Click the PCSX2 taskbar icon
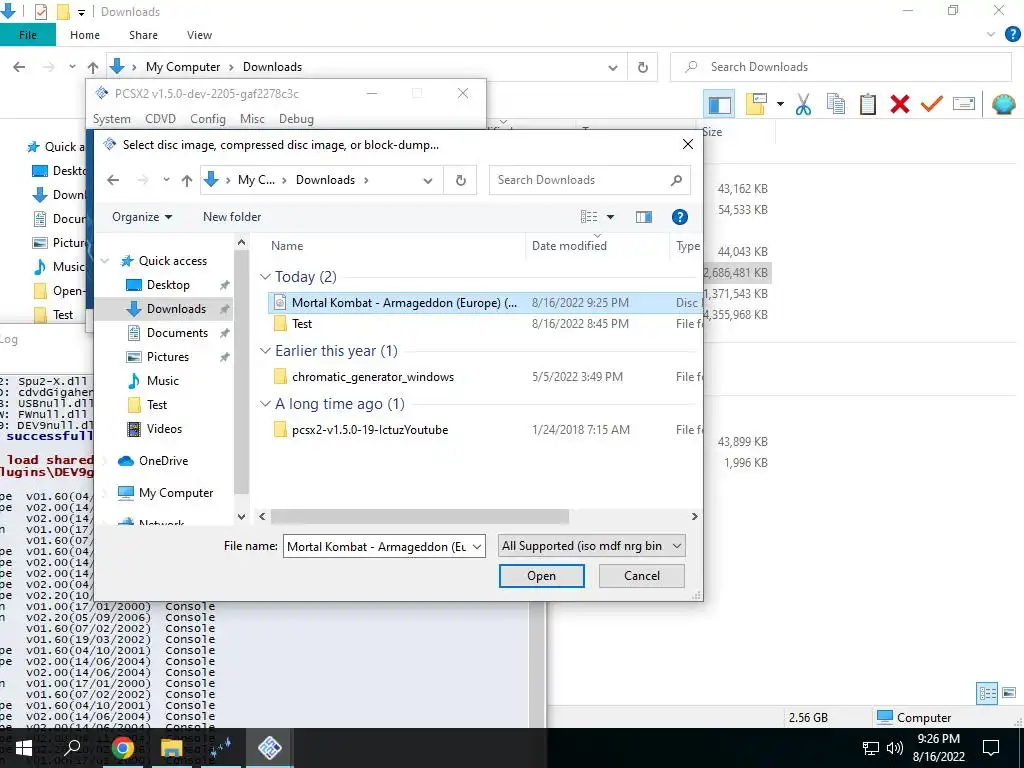This screenshot has width=1024, height=768. (x=269, y=748)
